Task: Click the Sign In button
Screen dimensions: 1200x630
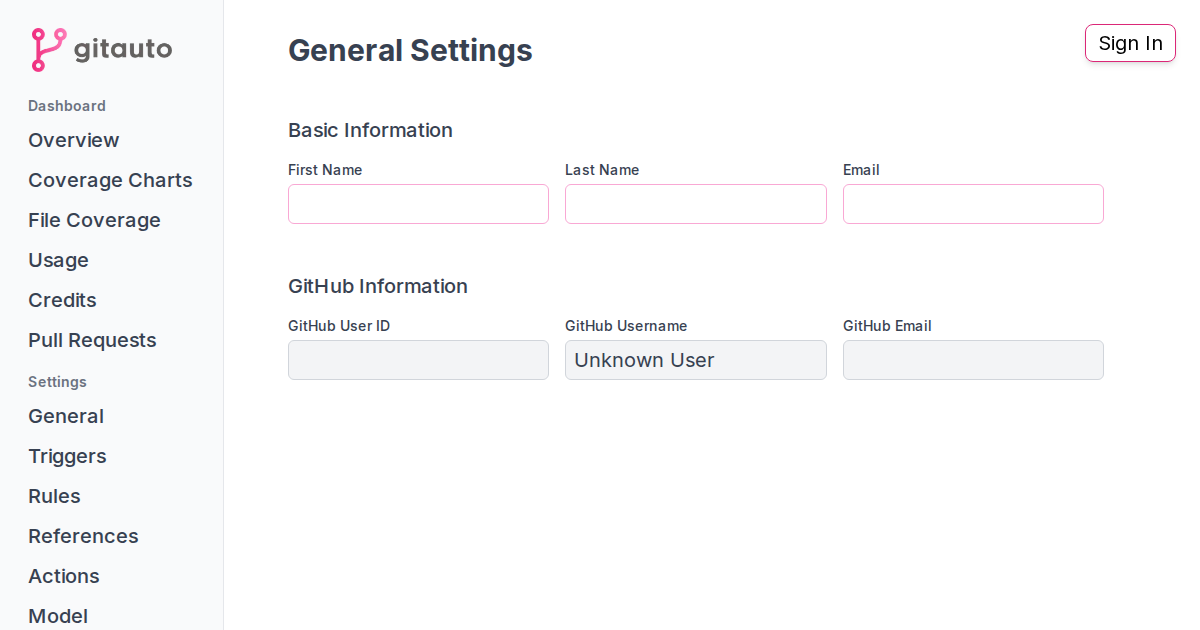Action: [x=1130, y=43]
